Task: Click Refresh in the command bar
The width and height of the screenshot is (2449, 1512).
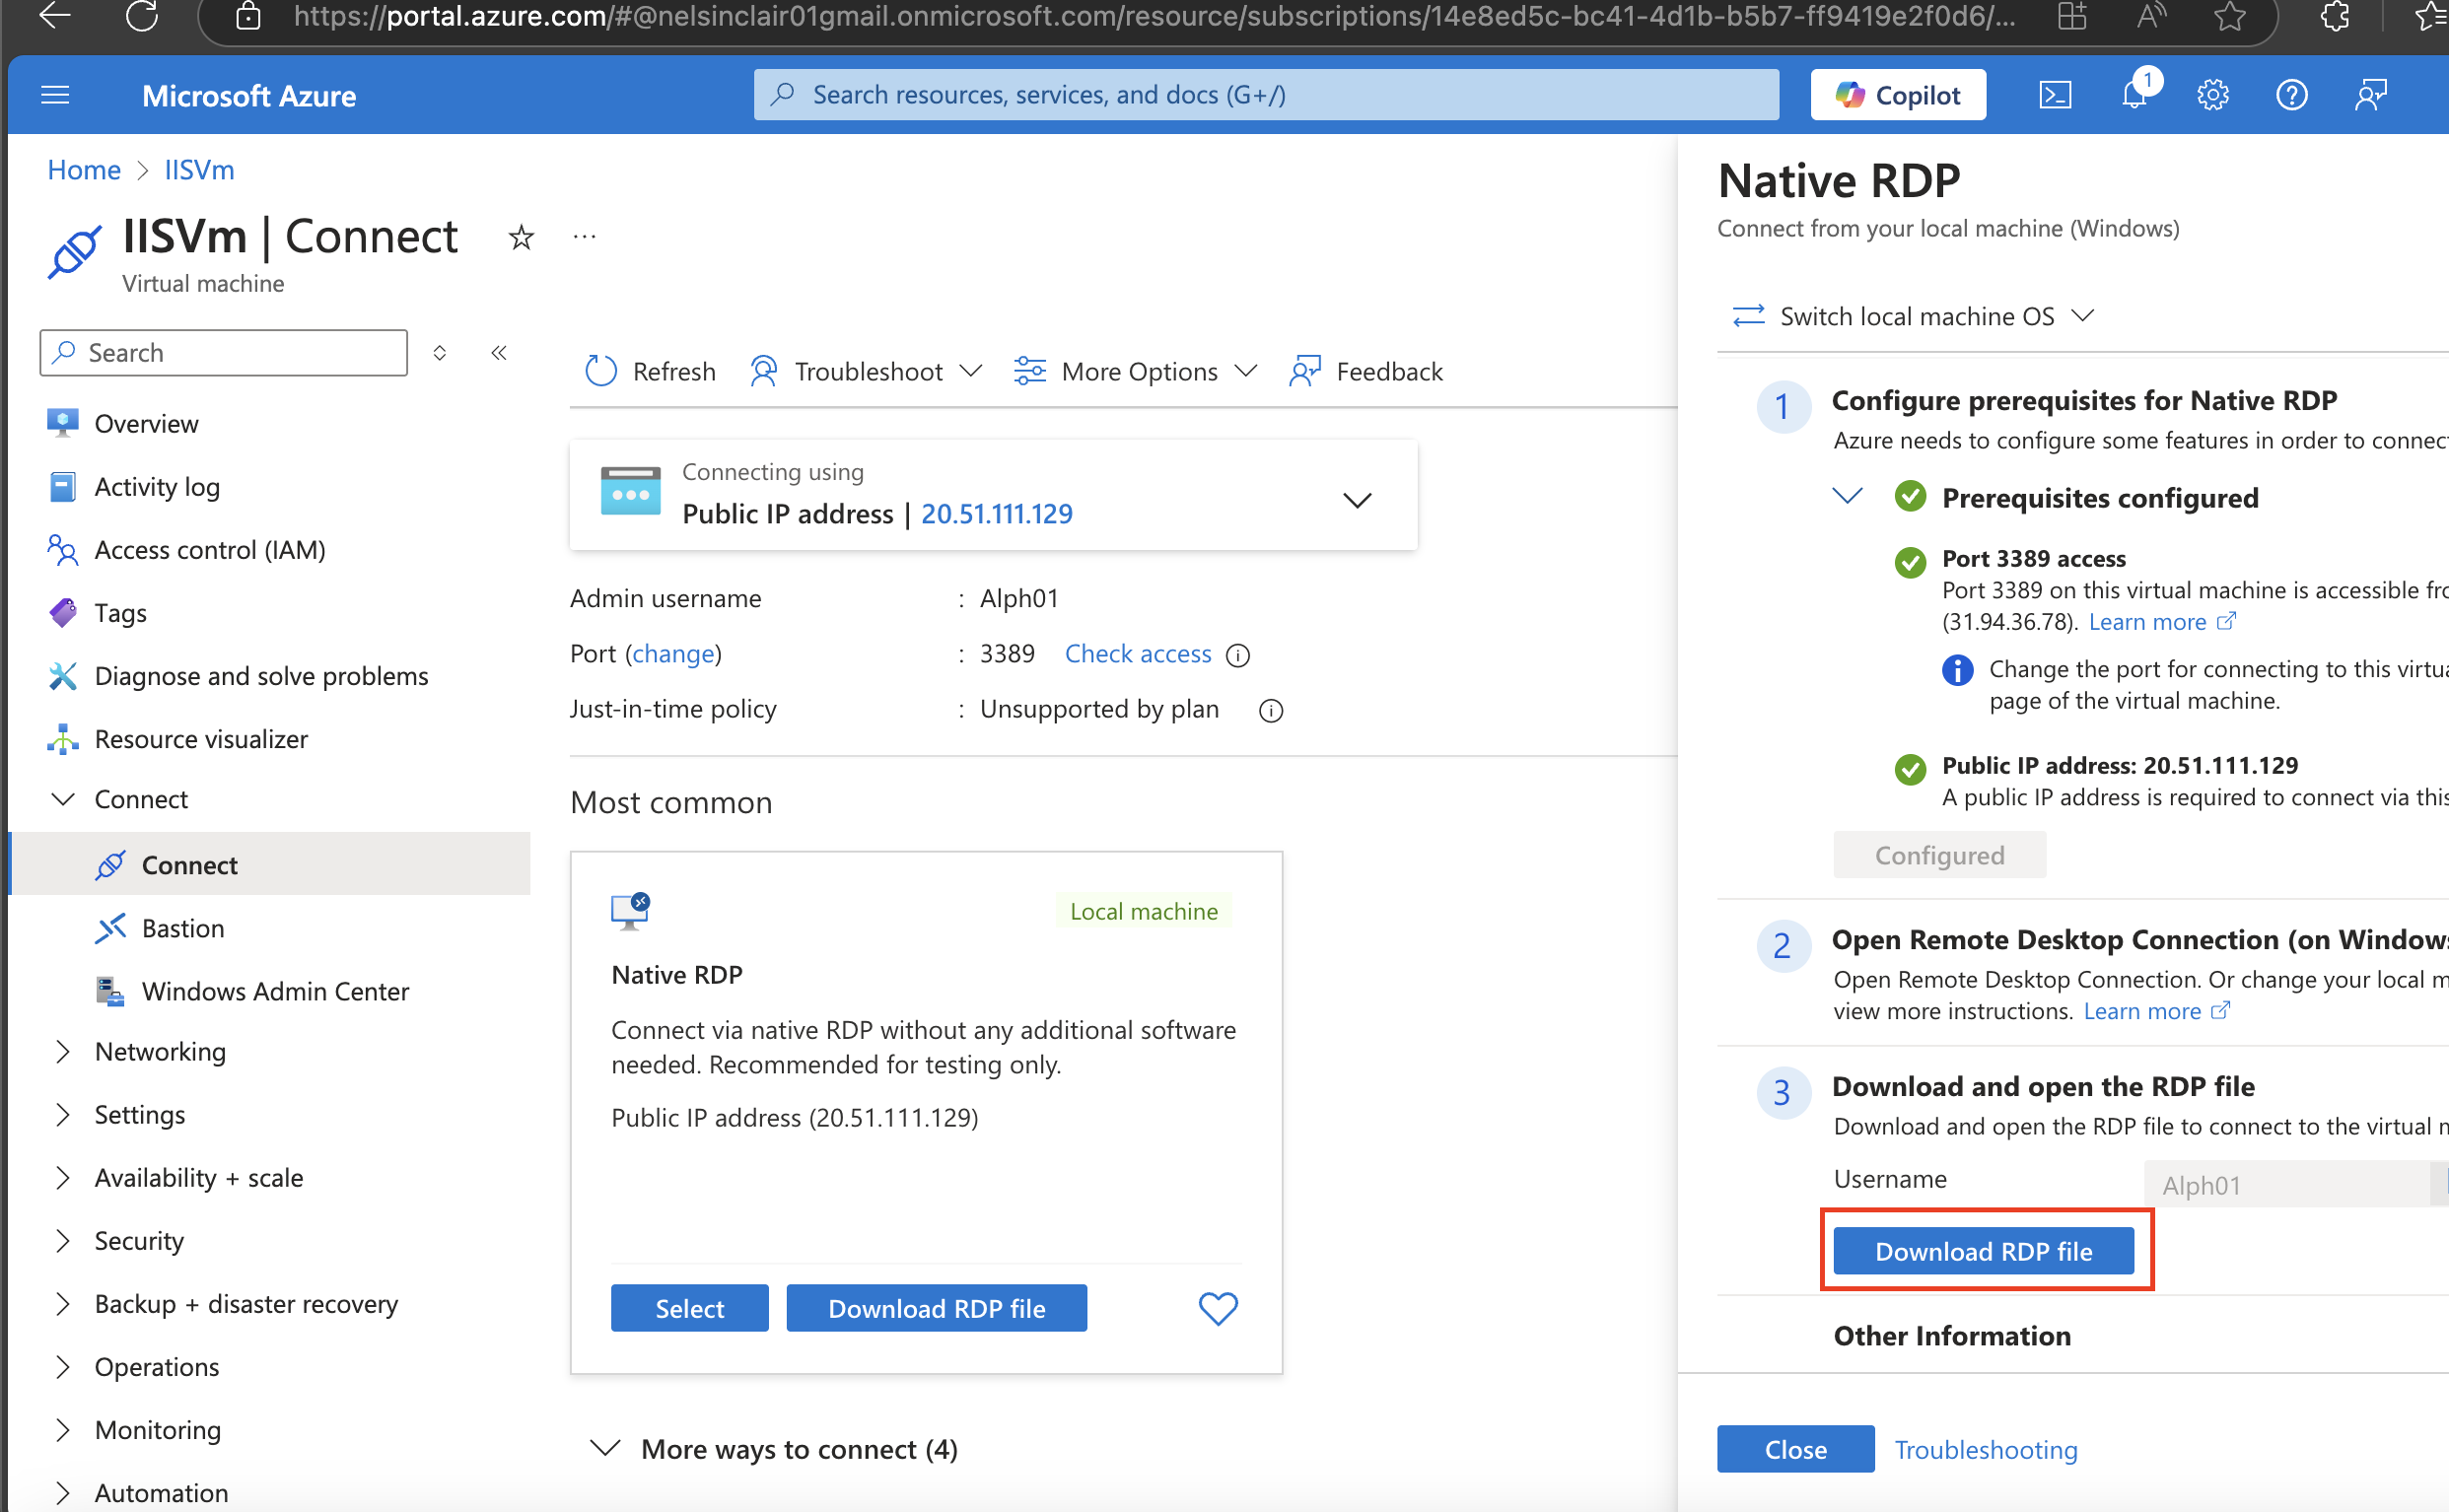Action: point(650,372)
